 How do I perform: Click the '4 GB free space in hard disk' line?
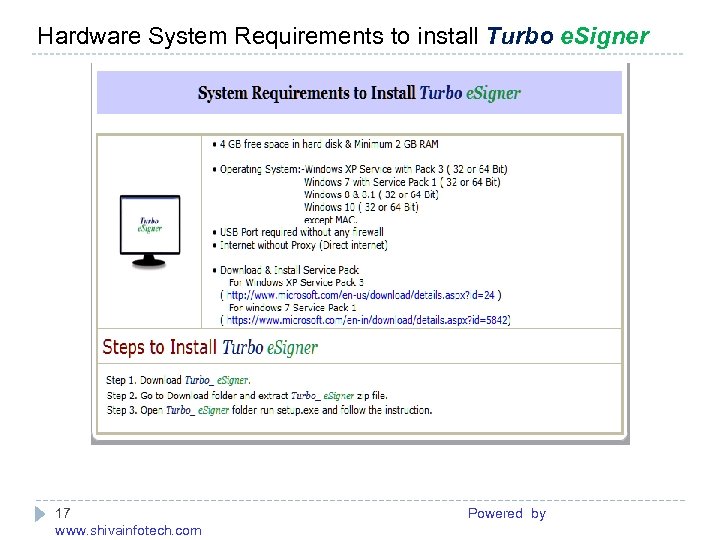[326, 144]
